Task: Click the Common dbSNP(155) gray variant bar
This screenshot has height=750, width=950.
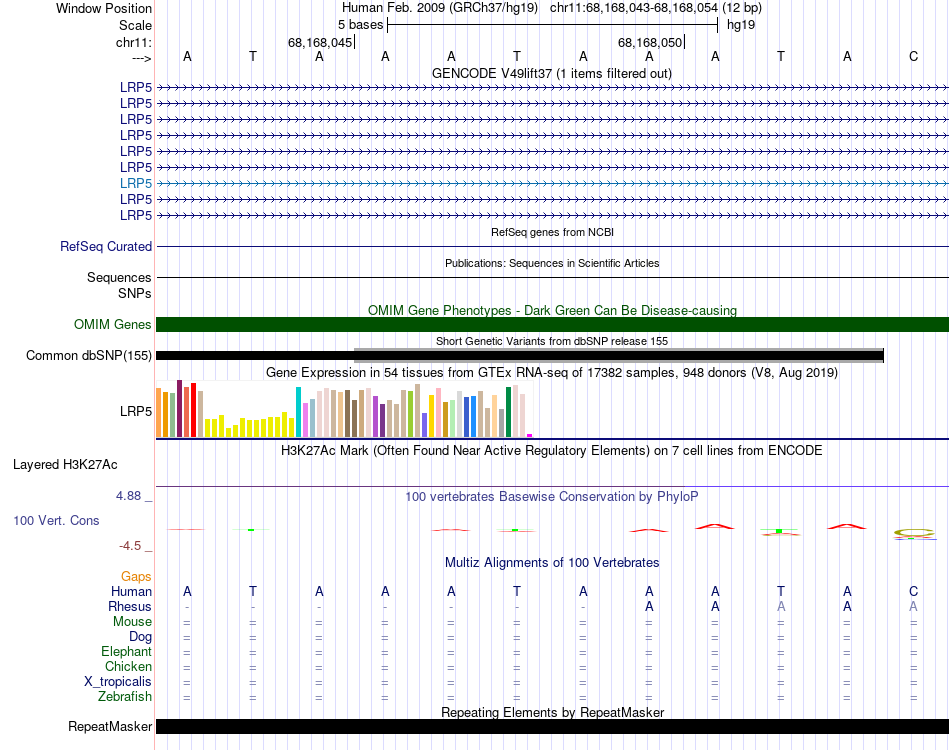Action: [x=618, y=355]
